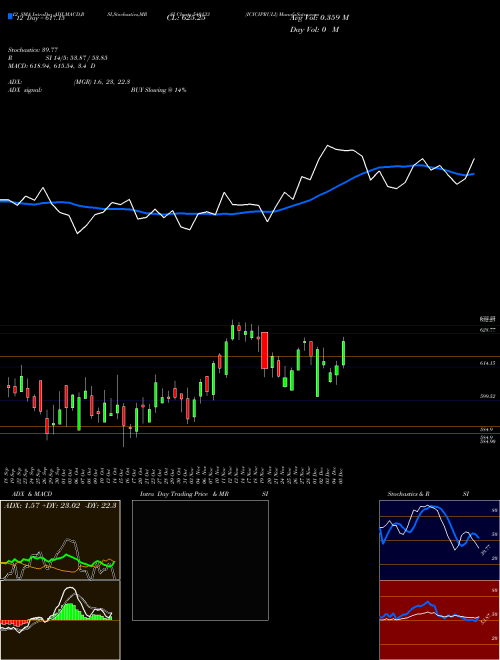Click the empty intraday trading price panel

[x=200, y=560]
